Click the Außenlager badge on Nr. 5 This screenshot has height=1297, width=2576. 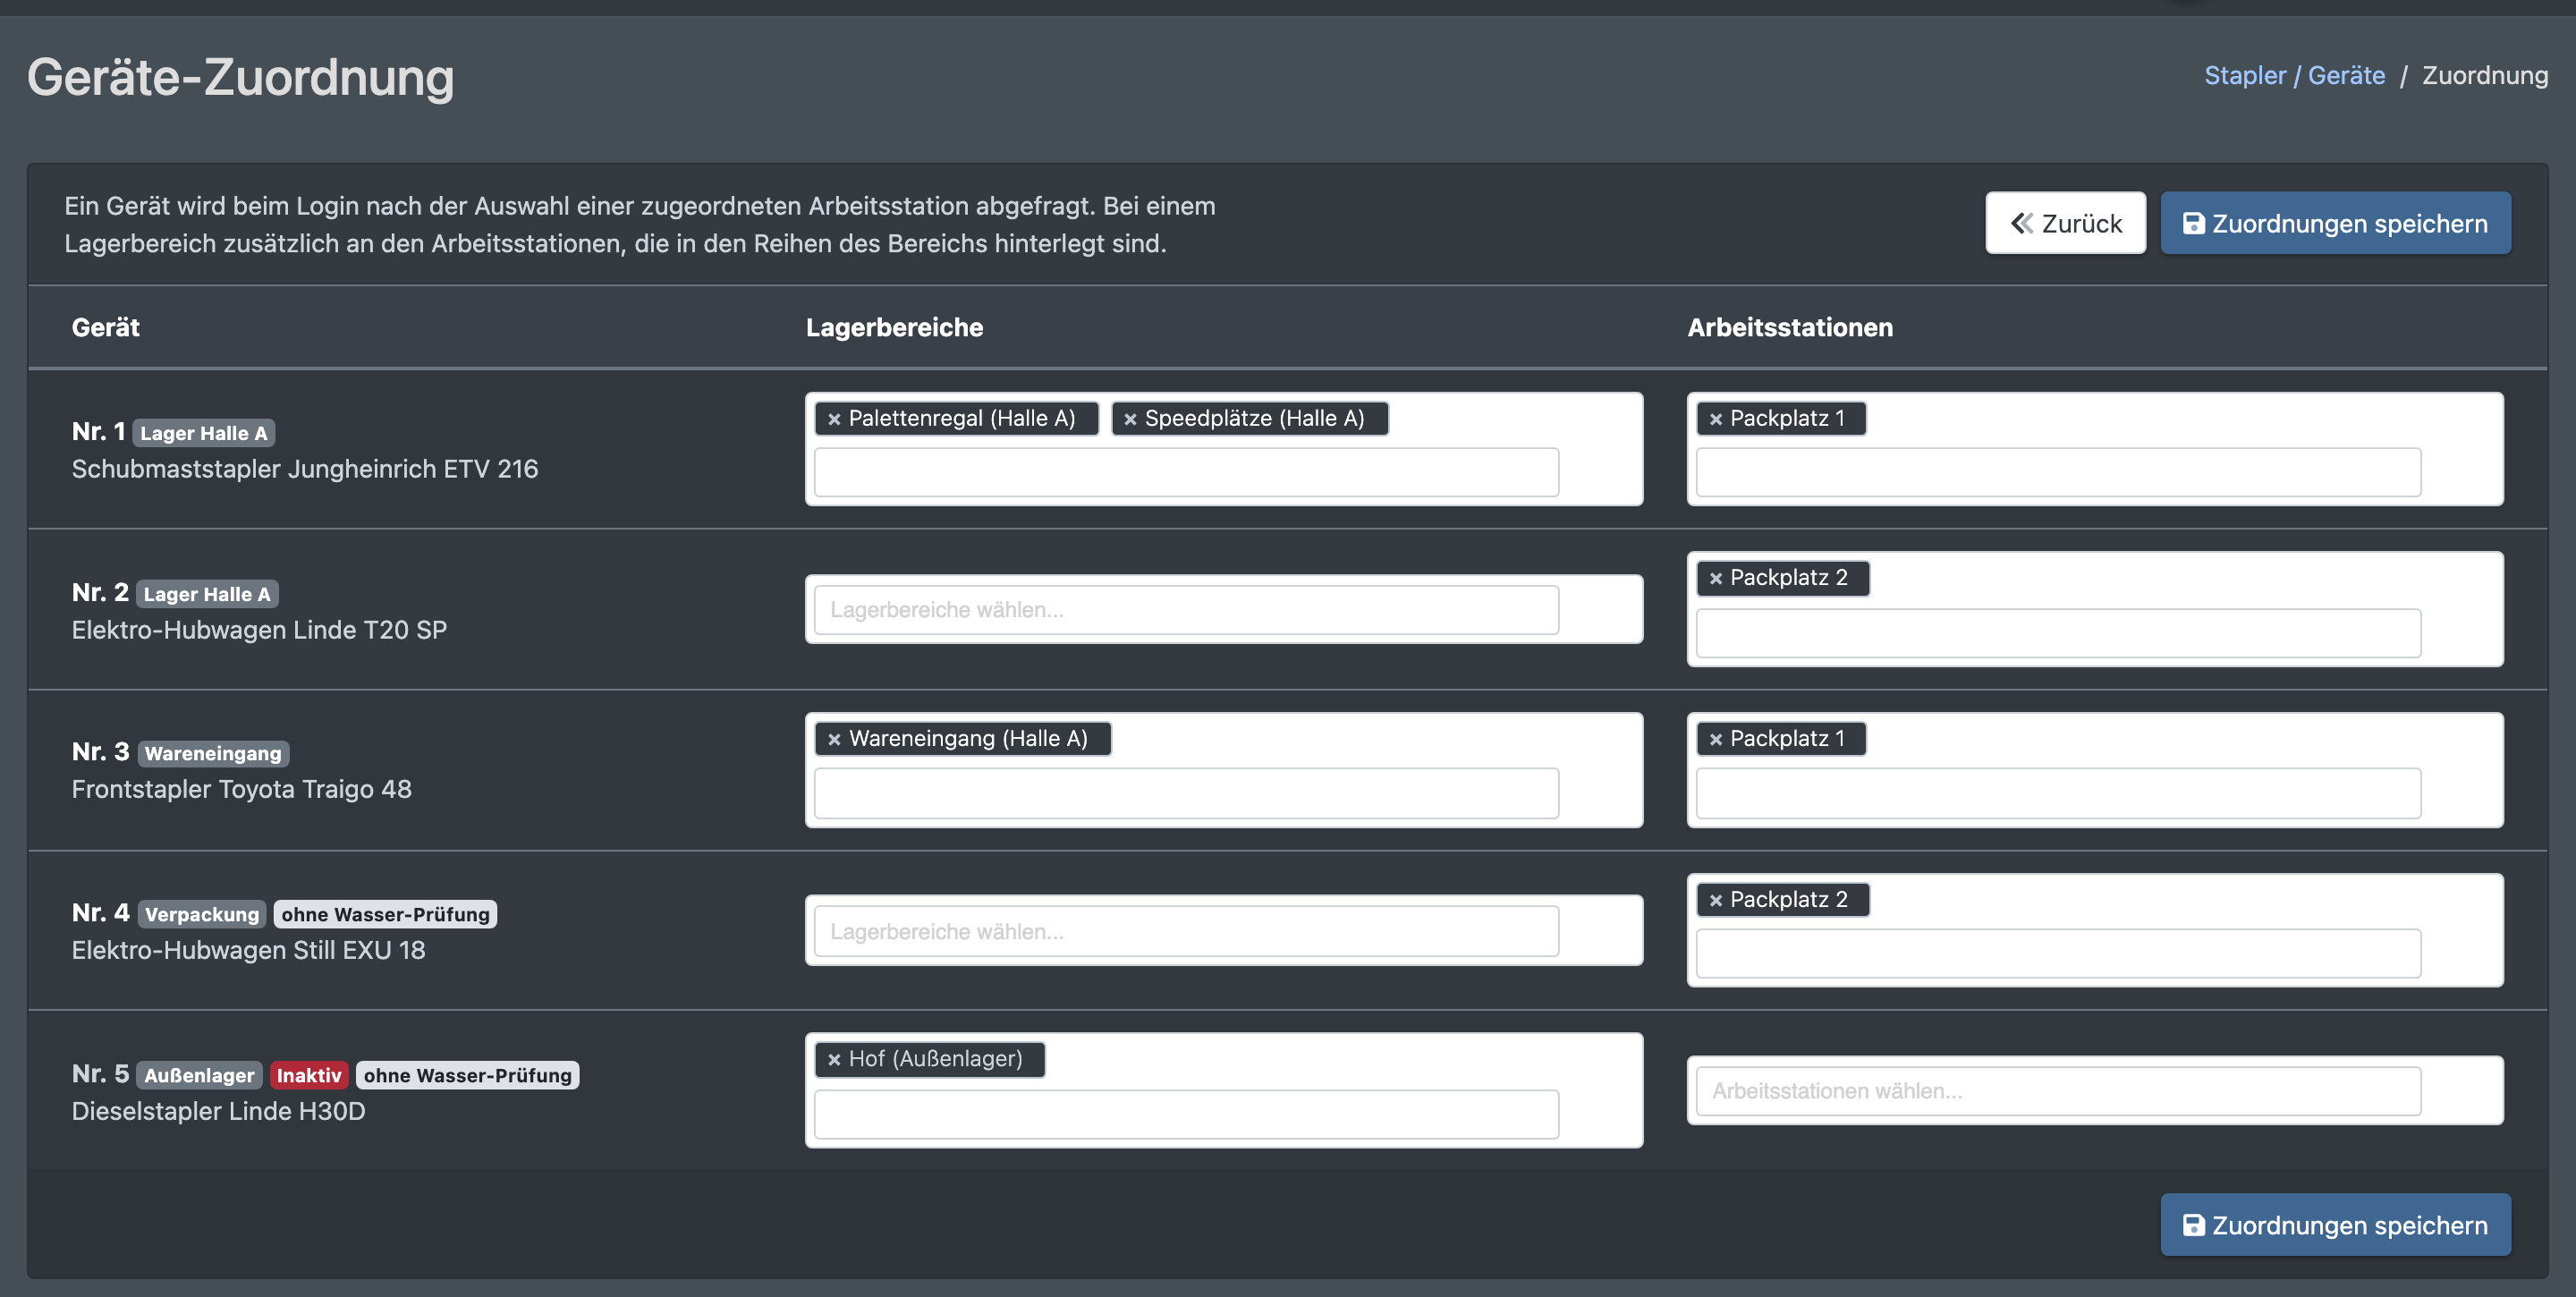199,1075
